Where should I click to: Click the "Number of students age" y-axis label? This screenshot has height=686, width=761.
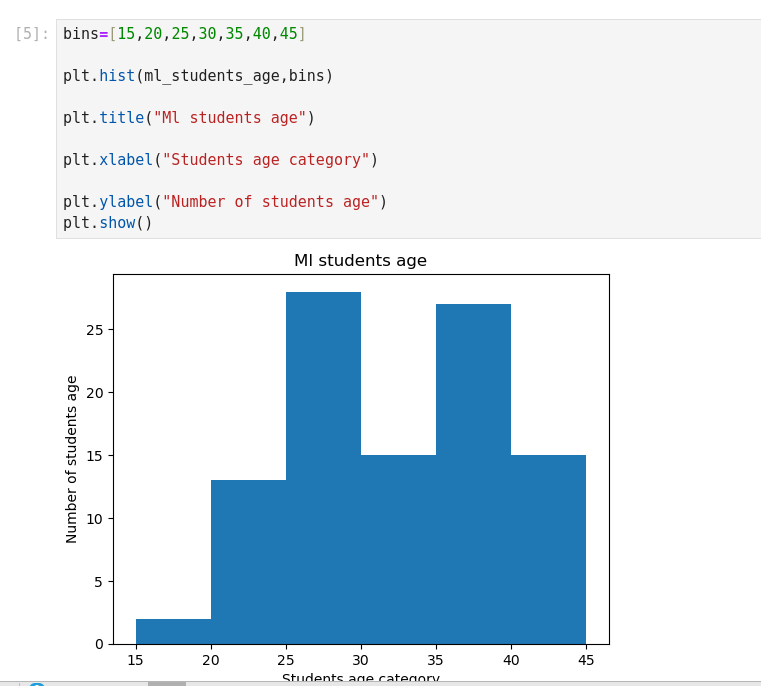coord(72,459)
